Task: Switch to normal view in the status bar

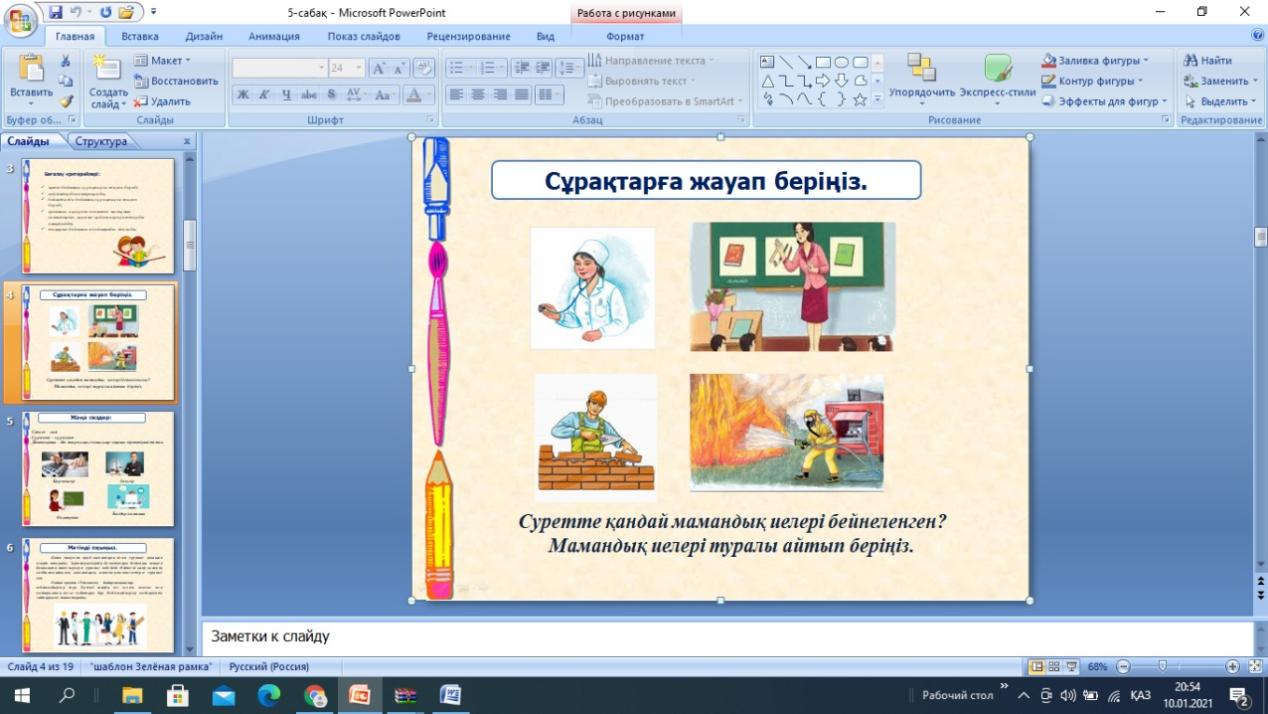Action: (x=1037, y=666)
